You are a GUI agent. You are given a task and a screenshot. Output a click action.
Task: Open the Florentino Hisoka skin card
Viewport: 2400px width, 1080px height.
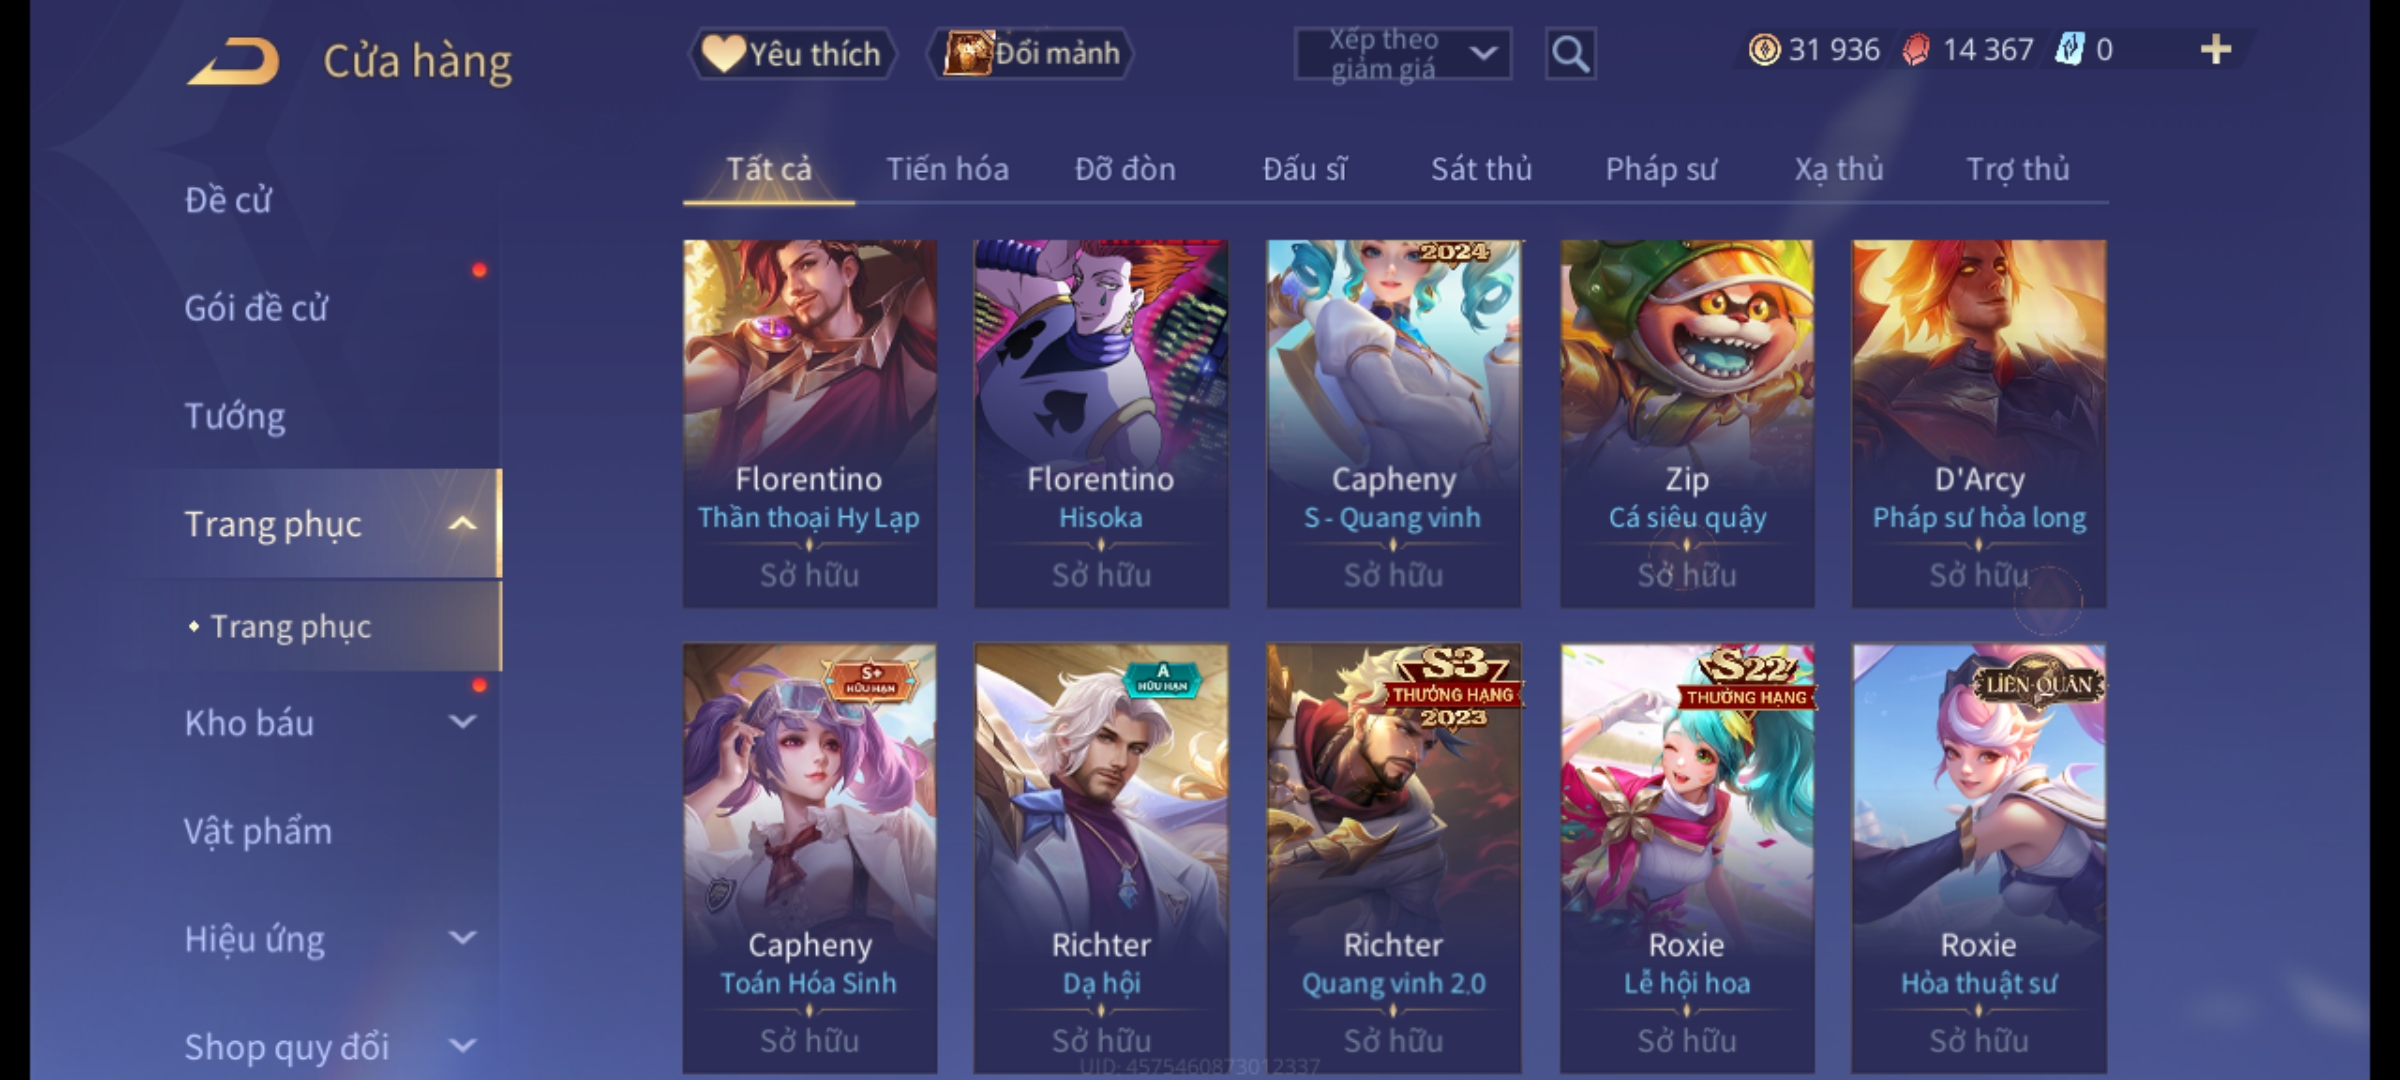point(1101,423)
